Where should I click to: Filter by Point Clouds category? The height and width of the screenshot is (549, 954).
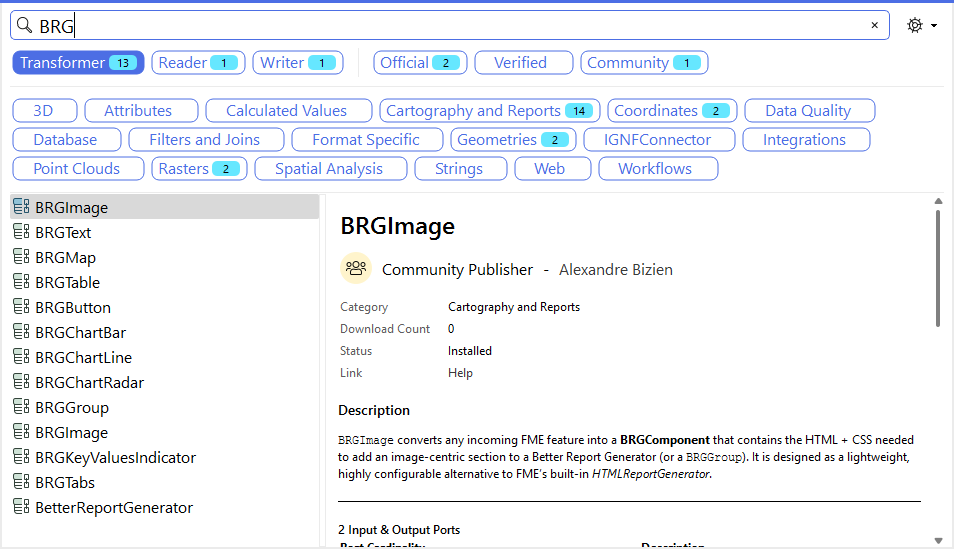[x=78, y=169]
